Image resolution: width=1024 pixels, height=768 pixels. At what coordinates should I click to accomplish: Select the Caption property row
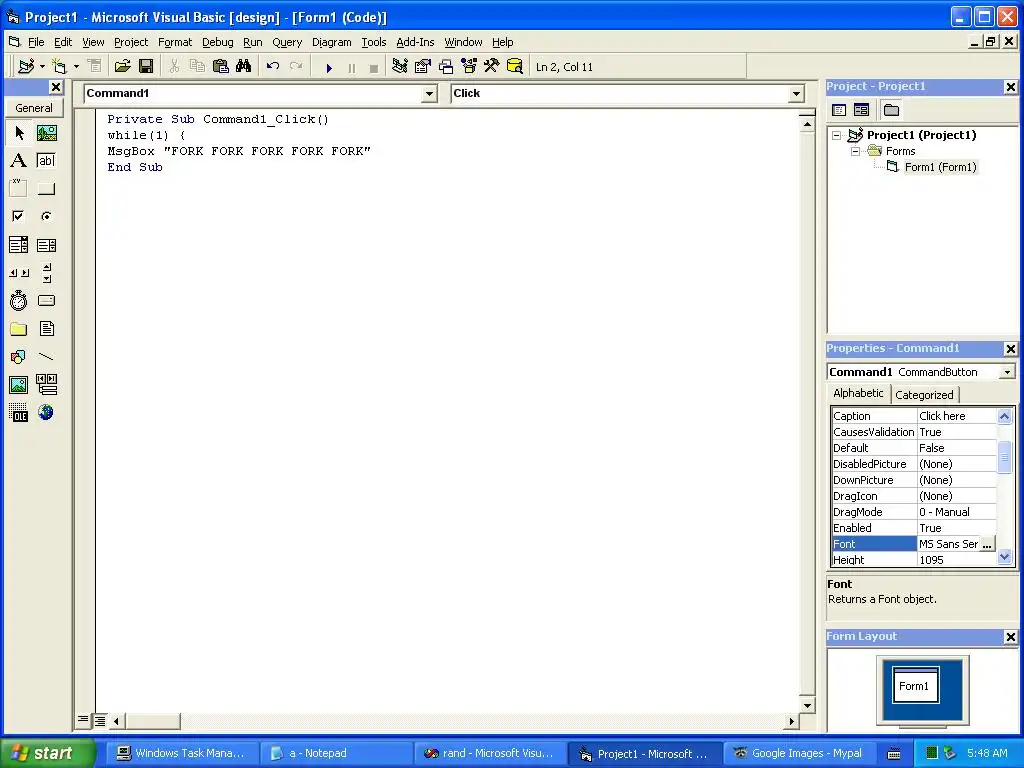coord(914,416)
